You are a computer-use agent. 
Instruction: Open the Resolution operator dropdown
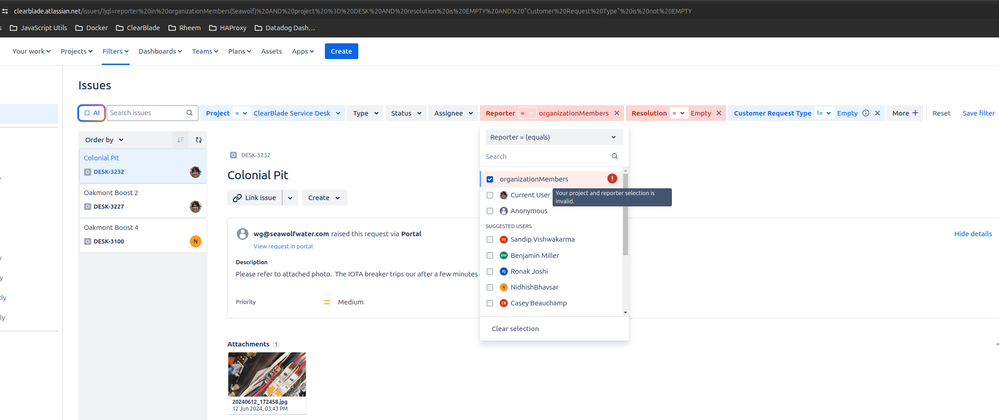click(679, 113)
